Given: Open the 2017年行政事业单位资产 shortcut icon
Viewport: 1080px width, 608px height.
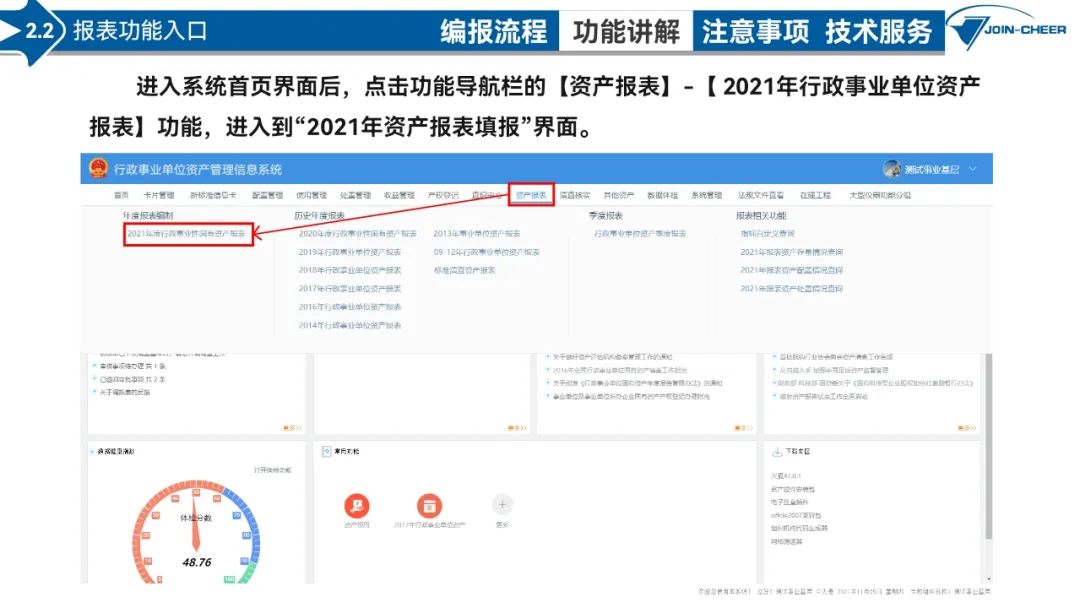Looking at the screenshot, I should click(429, 505).
